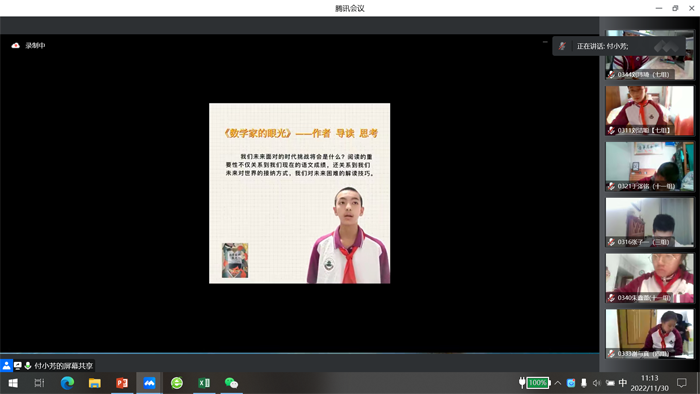Open the green 360 browser taskbar icon
The image size is (700, 394).
tap(177, 383)
